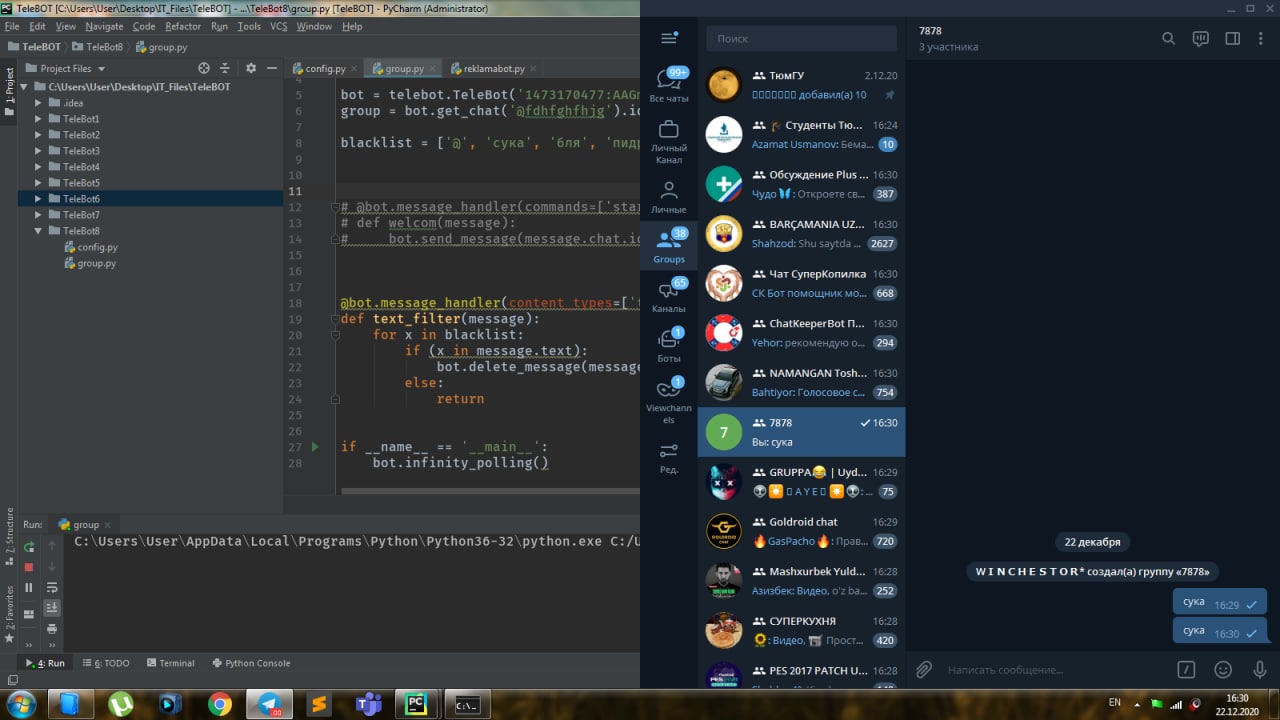Click TeleBot8 in the breadcrumb bar
Screen dimensions: 1280x720
98,46
